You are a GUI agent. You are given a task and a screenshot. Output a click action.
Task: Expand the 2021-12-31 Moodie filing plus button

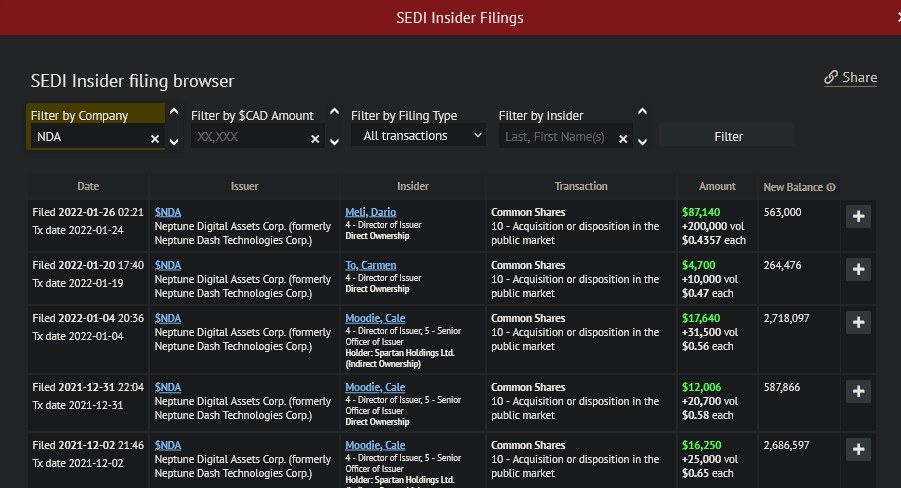pyautogui.click(x=858, y=391)
